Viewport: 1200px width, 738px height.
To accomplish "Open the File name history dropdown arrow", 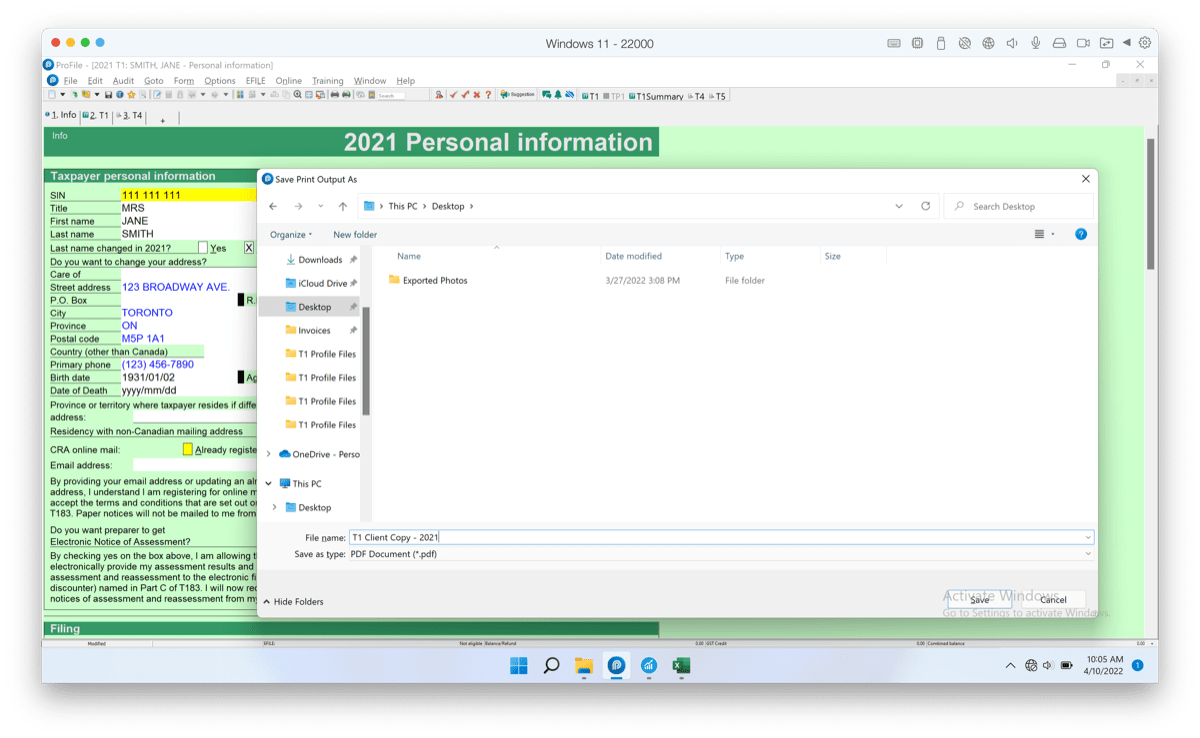I will pyautogui.click(x=1088, y=538).
